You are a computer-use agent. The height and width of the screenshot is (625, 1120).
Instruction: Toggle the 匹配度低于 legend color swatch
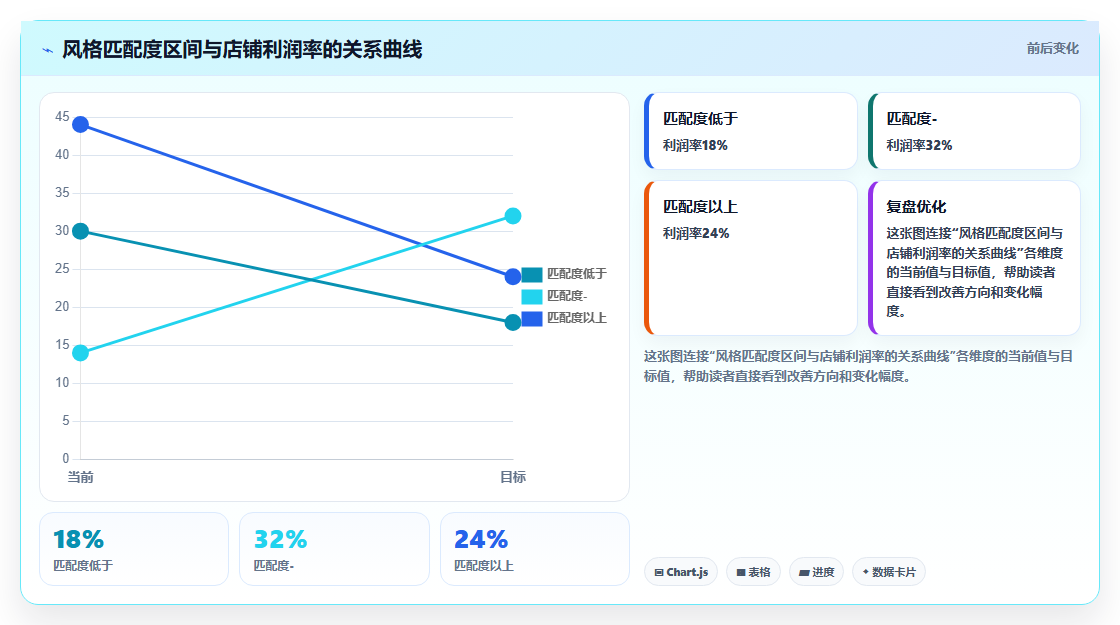tap(532, 274)
